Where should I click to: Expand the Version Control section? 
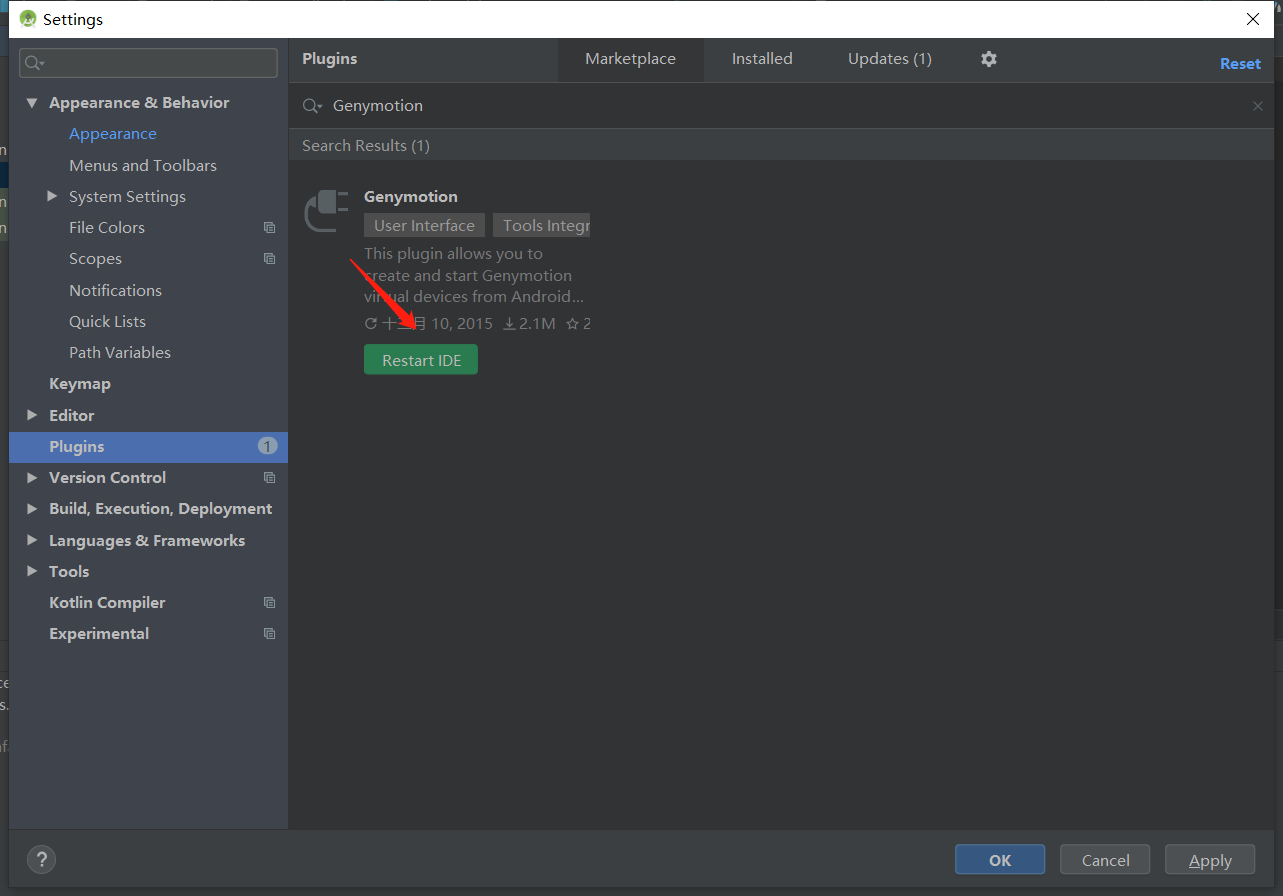[x=31, y=477]
